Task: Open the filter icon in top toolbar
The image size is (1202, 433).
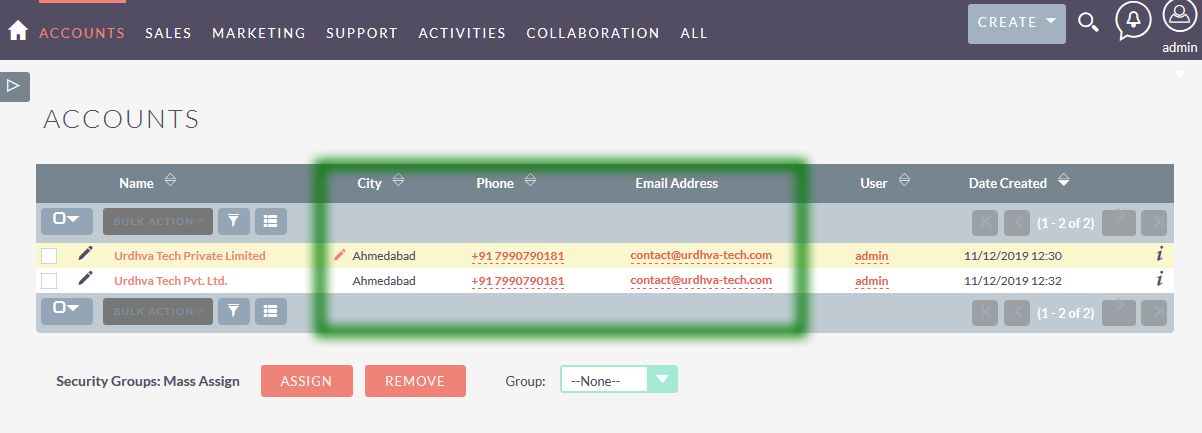Action: point(233,220)
